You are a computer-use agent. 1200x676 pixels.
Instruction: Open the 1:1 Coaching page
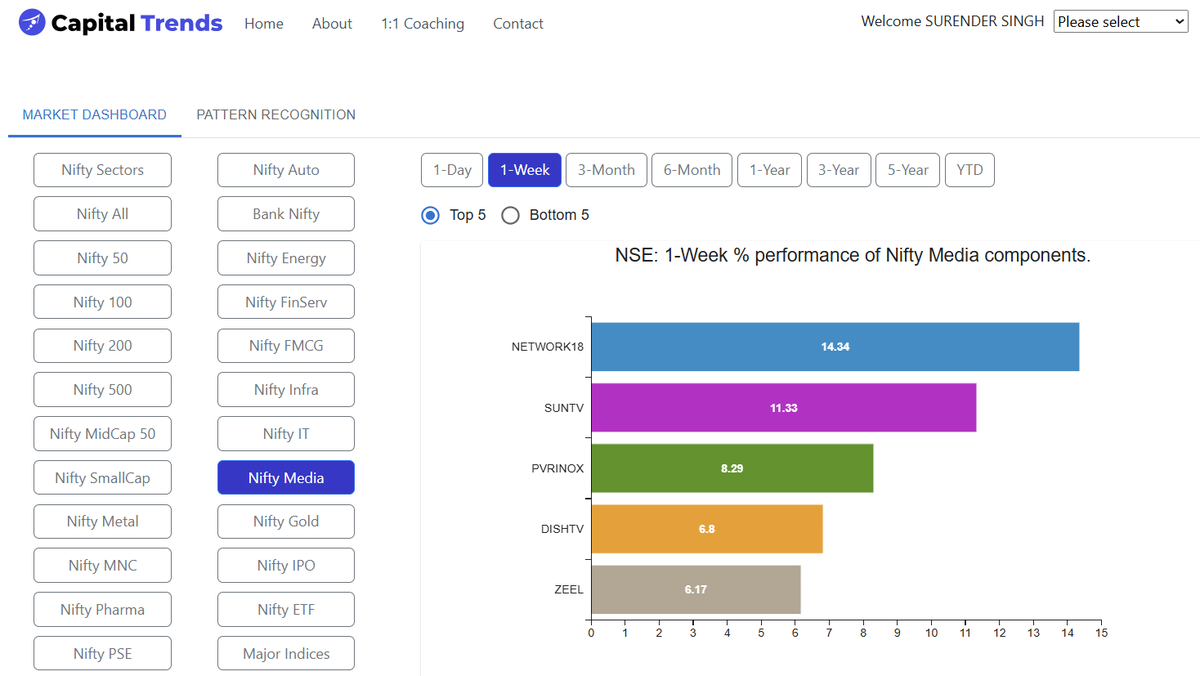point(422,23)
